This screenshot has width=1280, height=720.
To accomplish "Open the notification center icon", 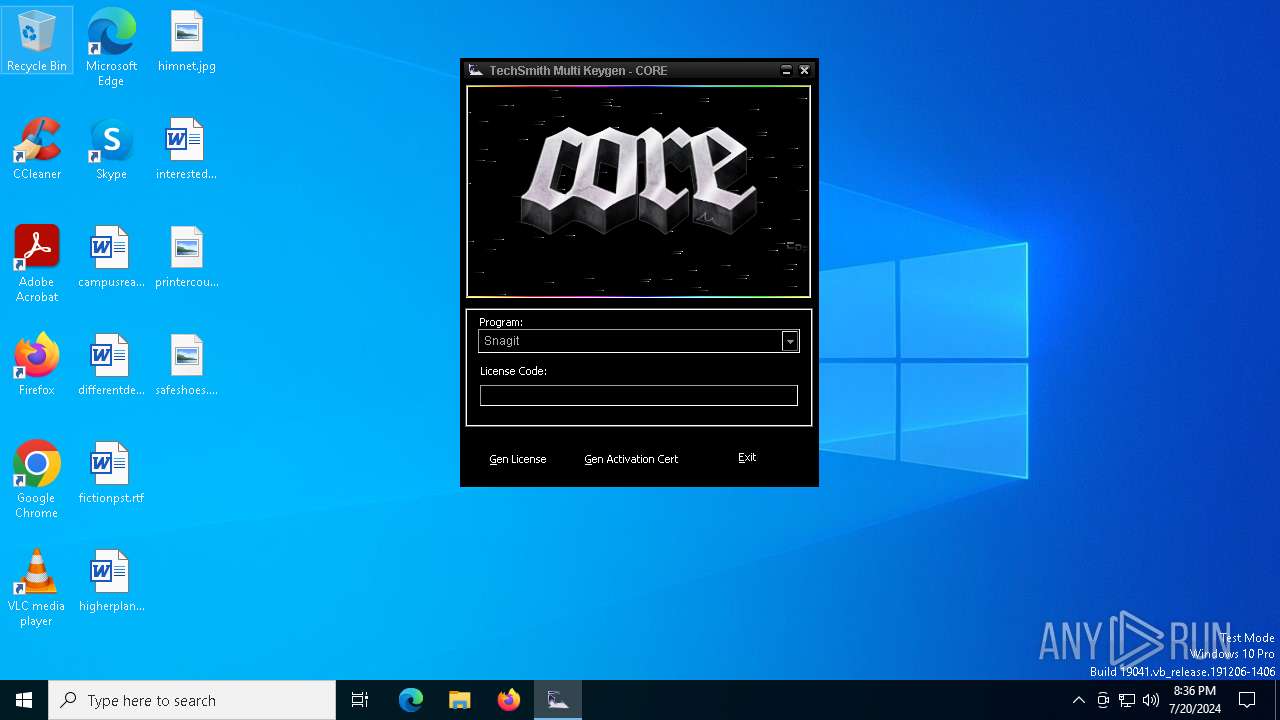I will coord(1247,700).
